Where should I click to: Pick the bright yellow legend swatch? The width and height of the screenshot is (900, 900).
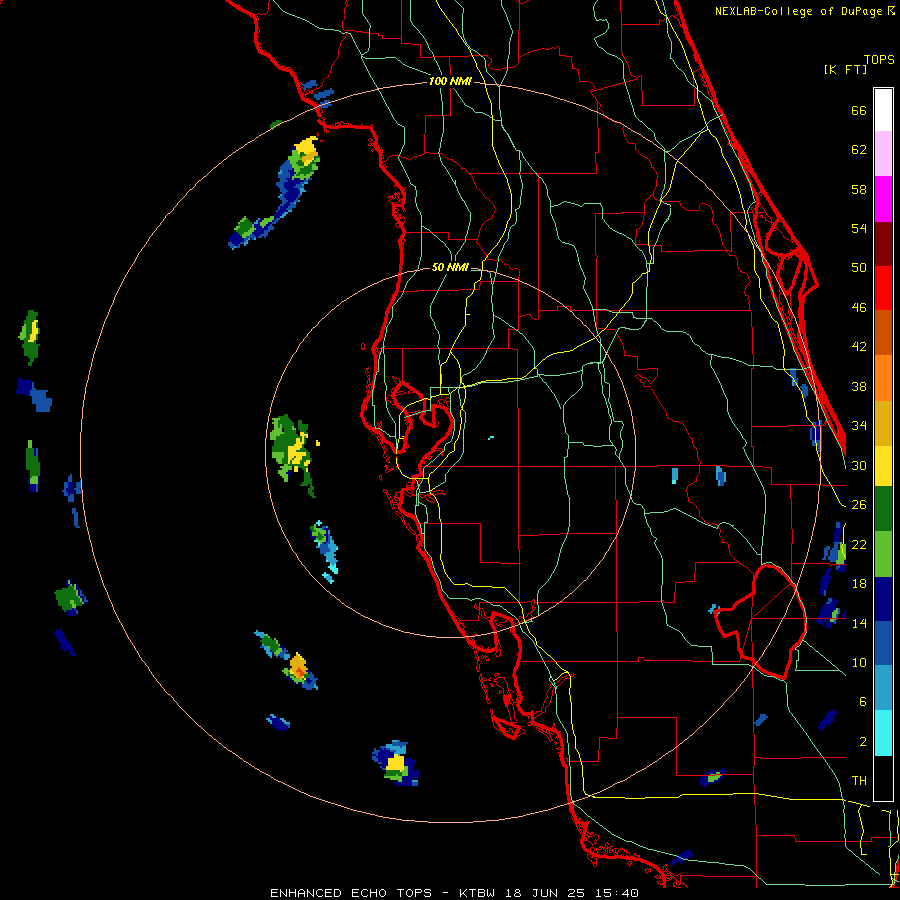pos(883,466)
